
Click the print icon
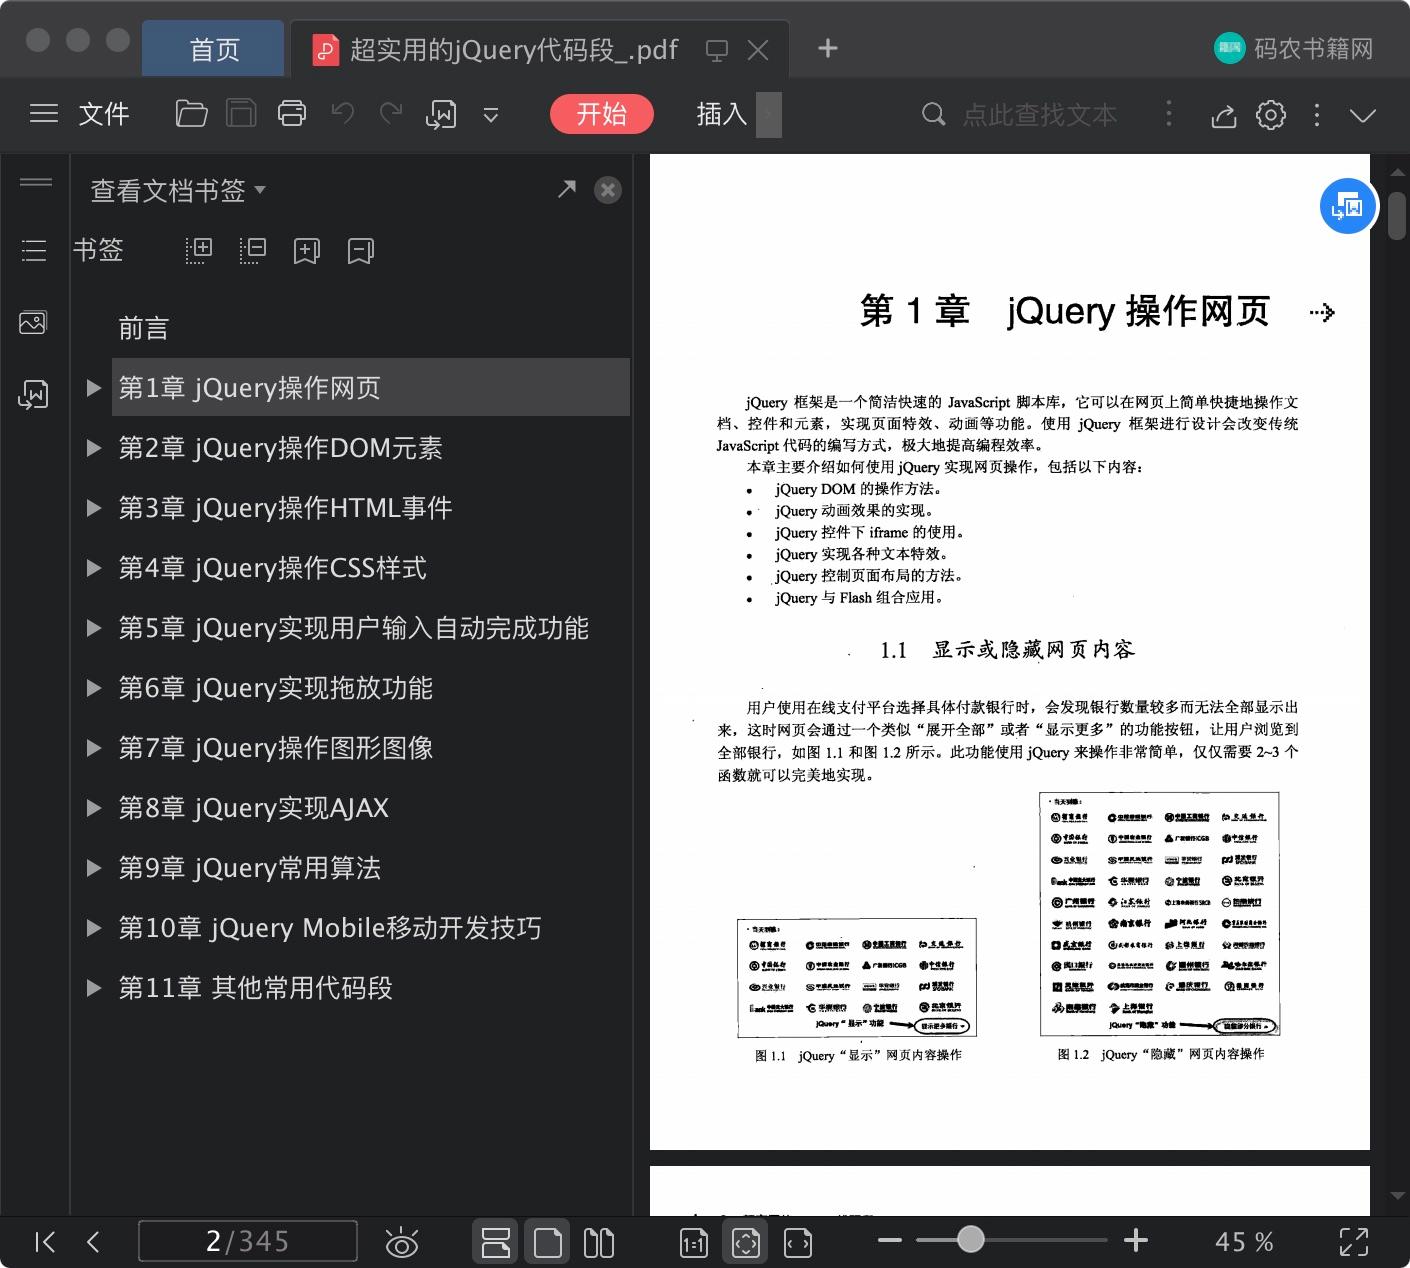(292, 114)
